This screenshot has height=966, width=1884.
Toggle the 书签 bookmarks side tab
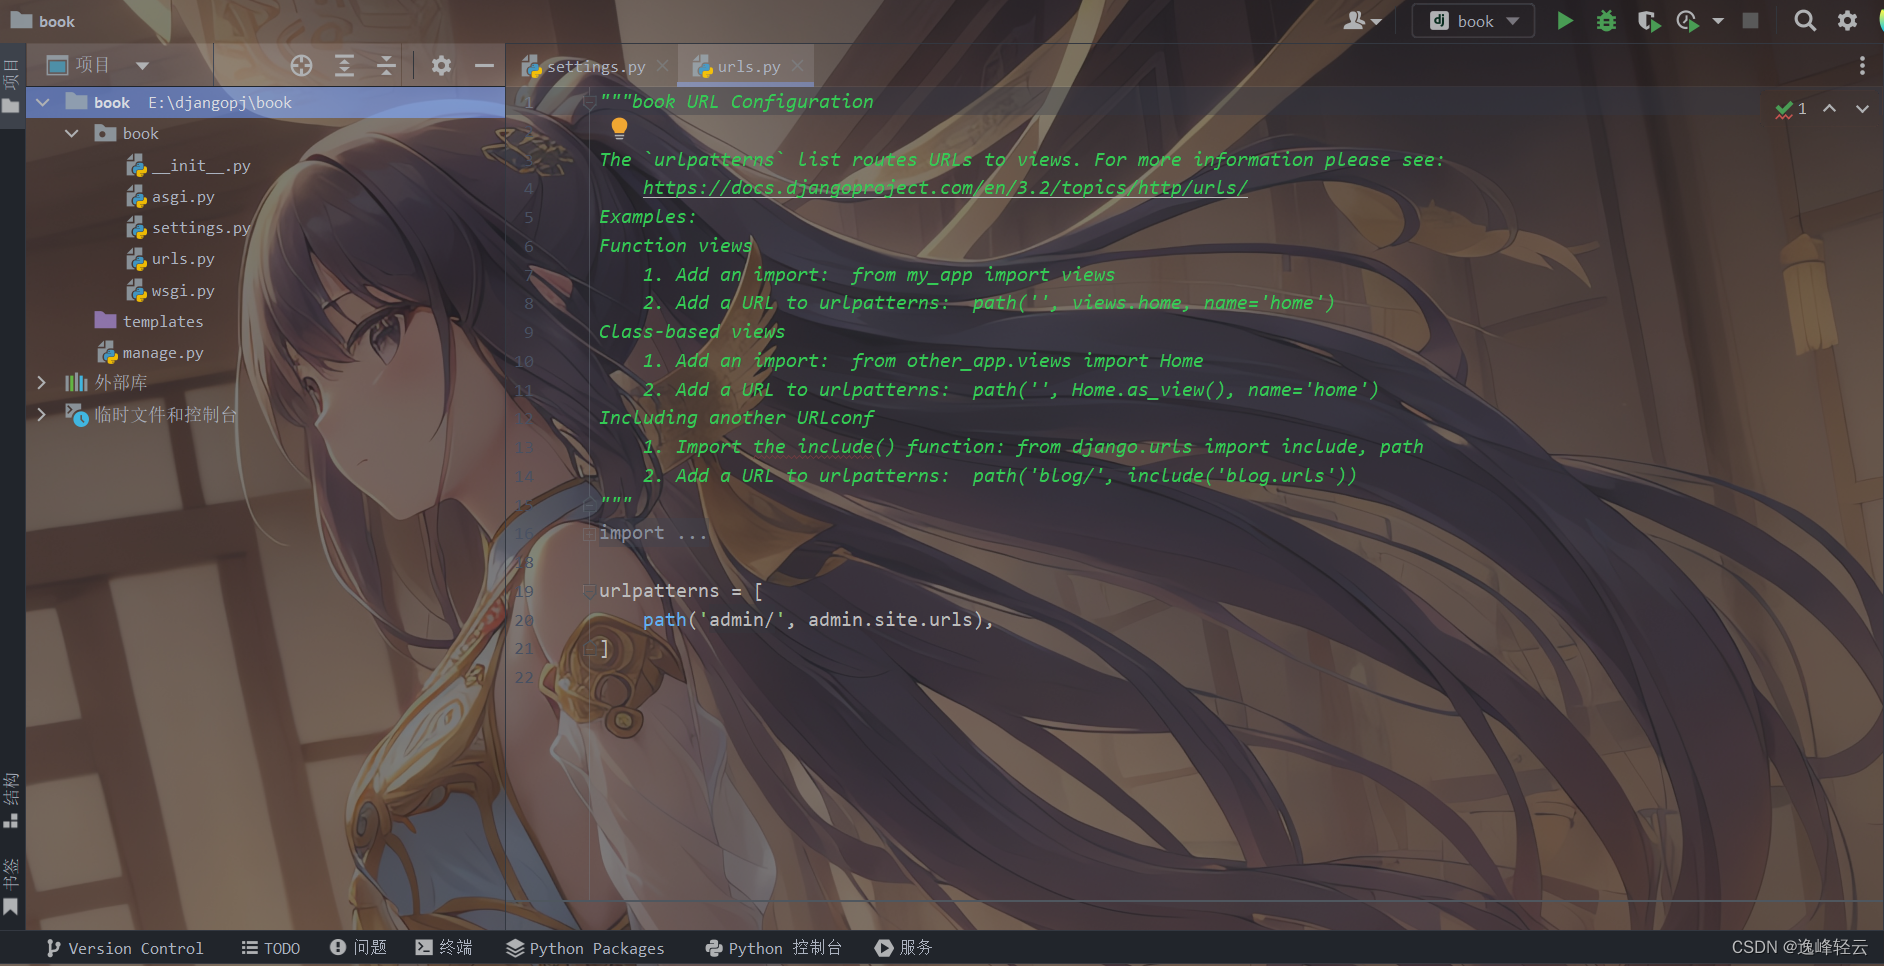tap(11, 886)
